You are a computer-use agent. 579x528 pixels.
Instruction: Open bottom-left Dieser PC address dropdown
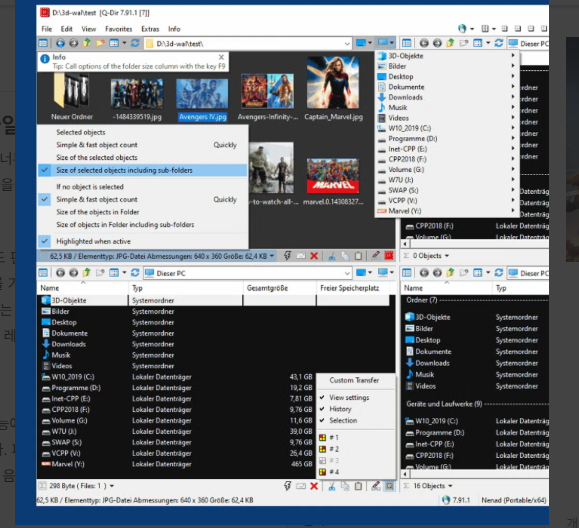coord(347,273)
